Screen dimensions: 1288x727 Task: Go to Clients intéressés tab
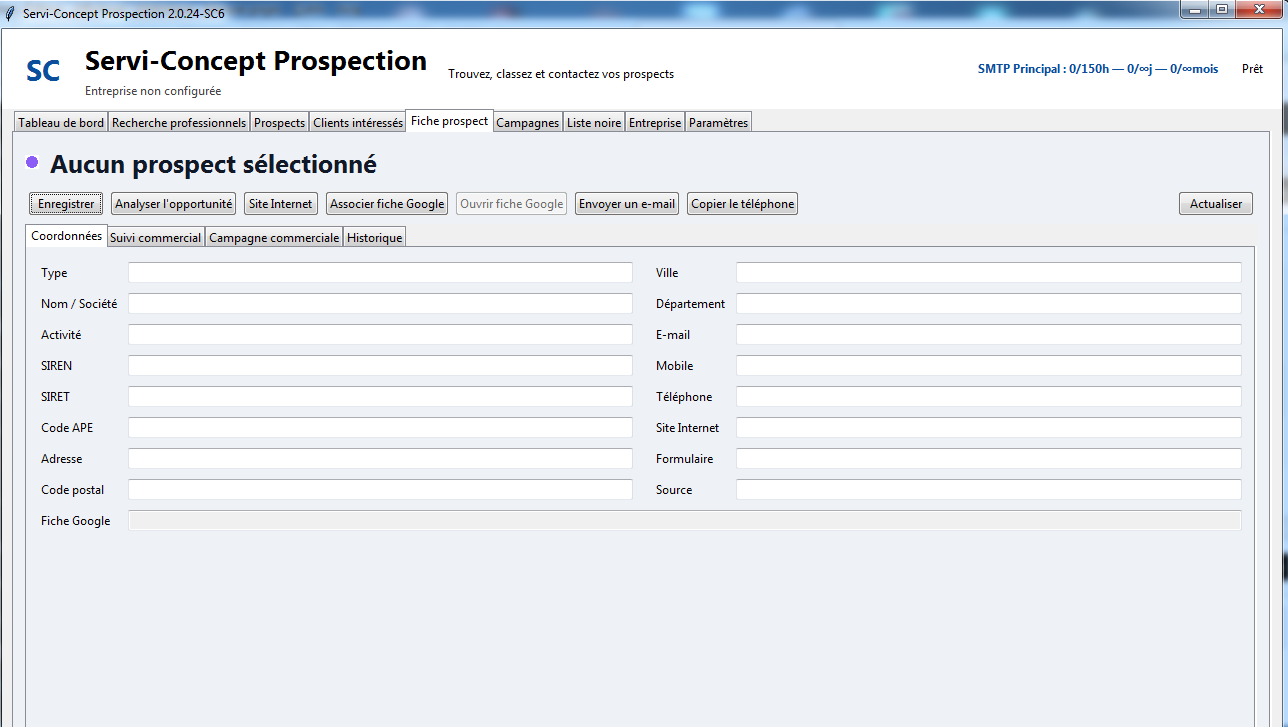[x=357, y=123]
